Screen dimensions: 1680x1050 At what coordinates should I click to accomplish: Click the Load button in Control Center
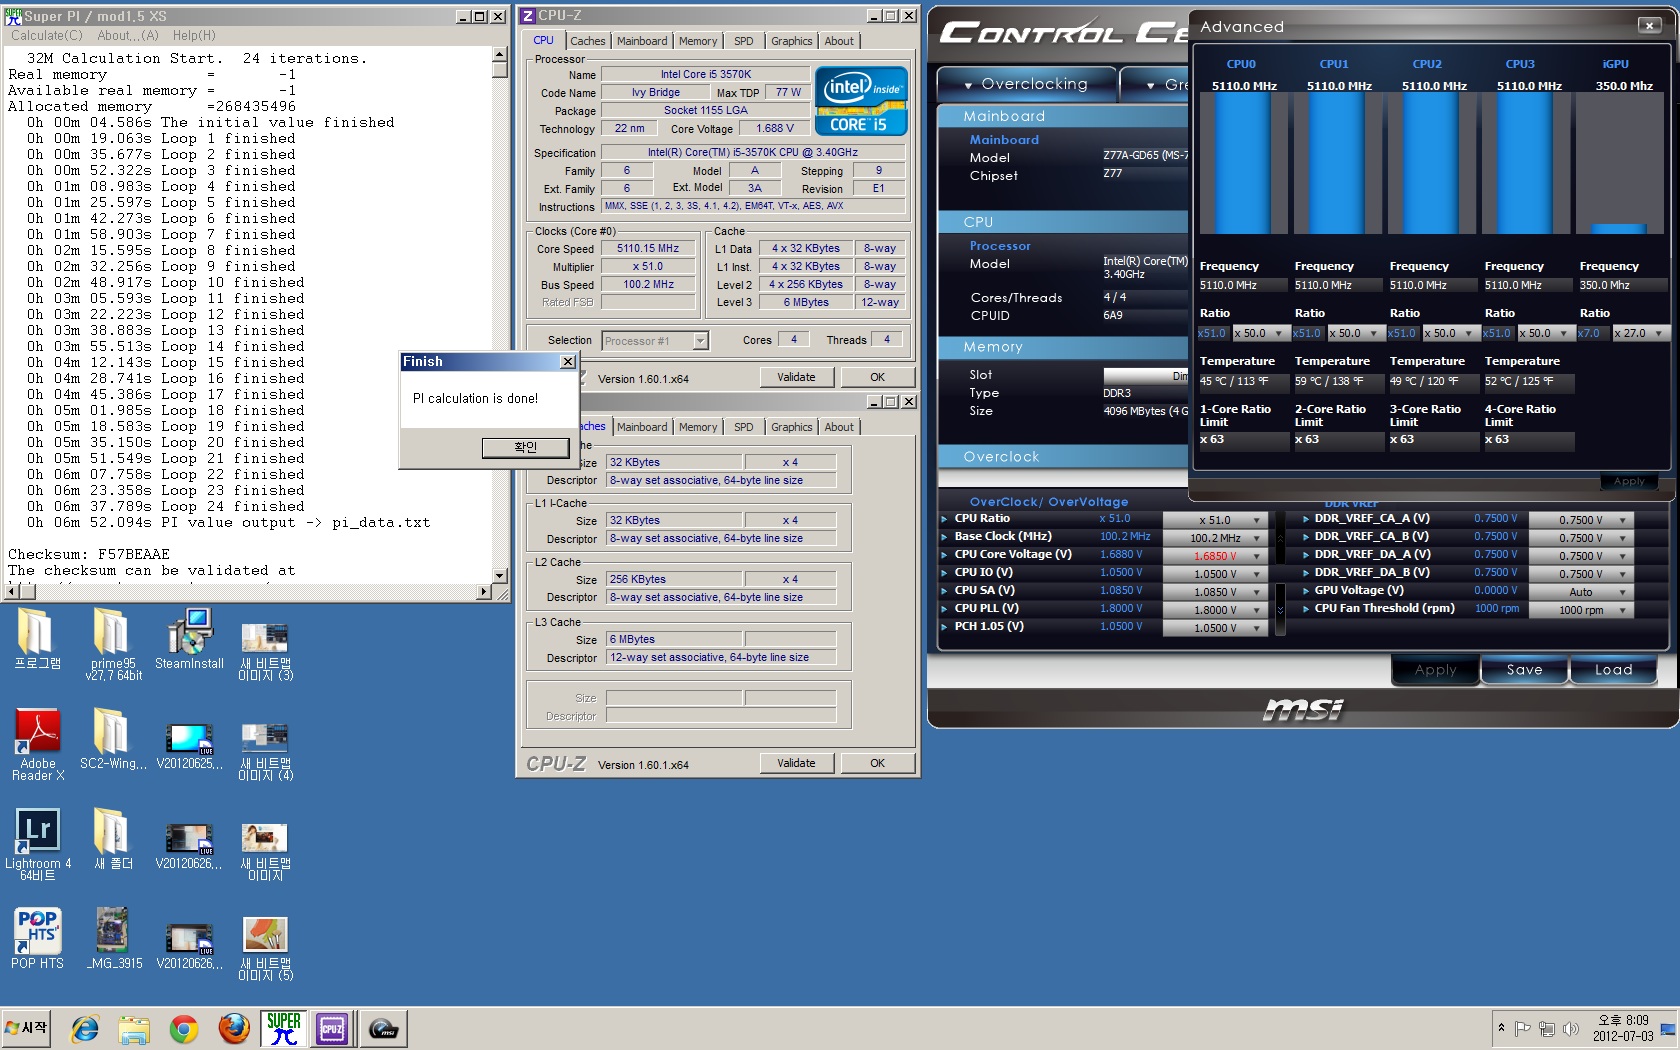pos(1613,670)
